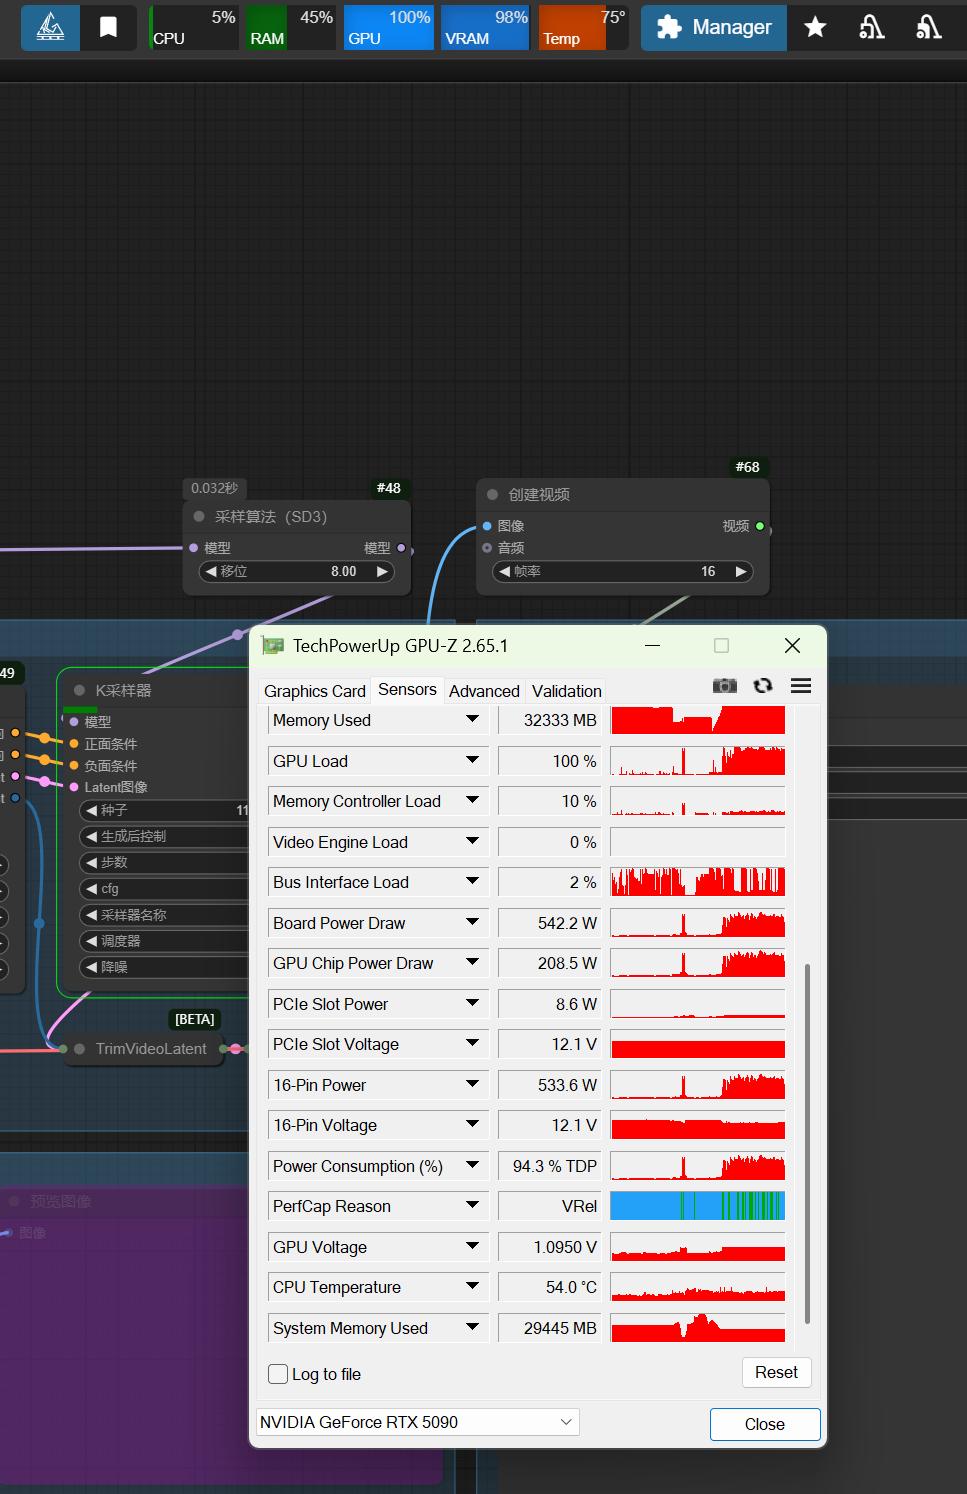
Task: Click the GPU-Z title bar chip icon
Action: [x=273, y=646]
